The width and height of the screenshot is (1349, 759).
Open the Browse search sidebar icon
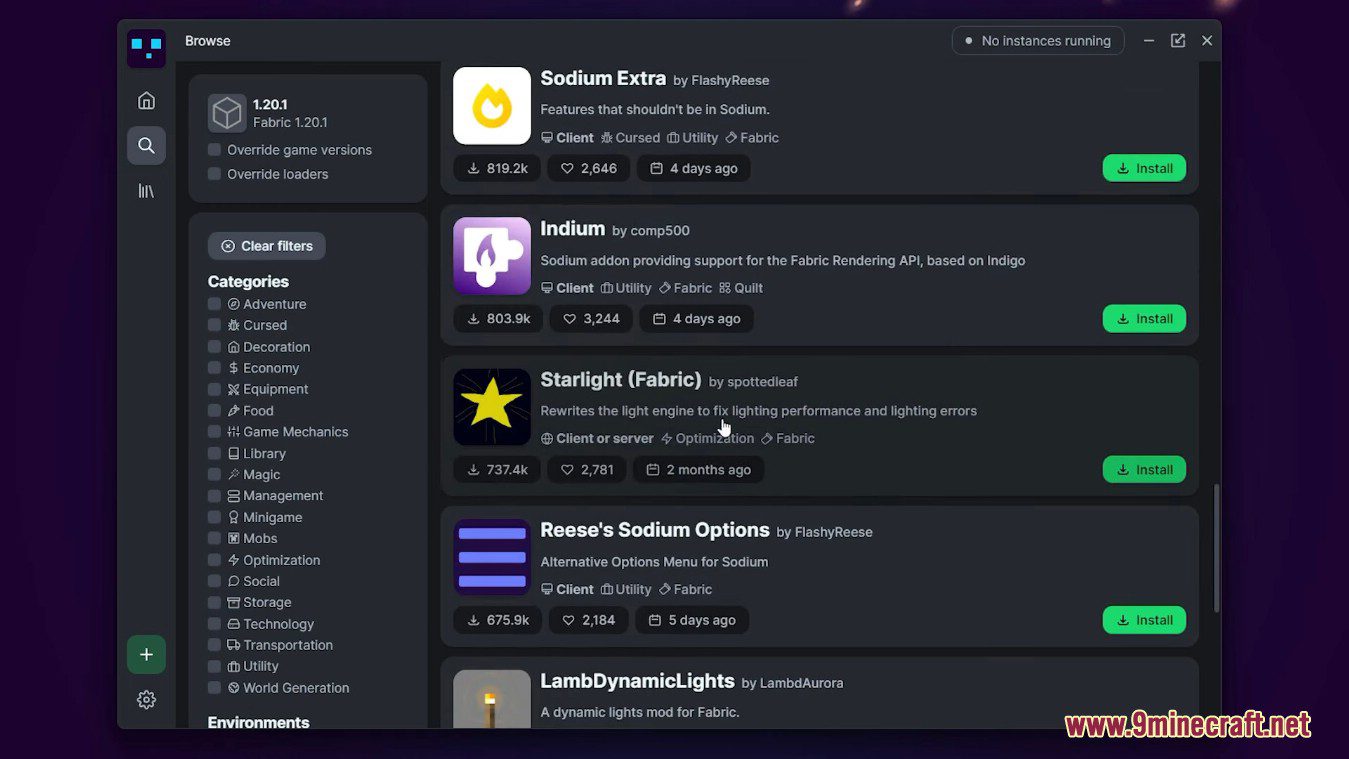tap(146, 145)
